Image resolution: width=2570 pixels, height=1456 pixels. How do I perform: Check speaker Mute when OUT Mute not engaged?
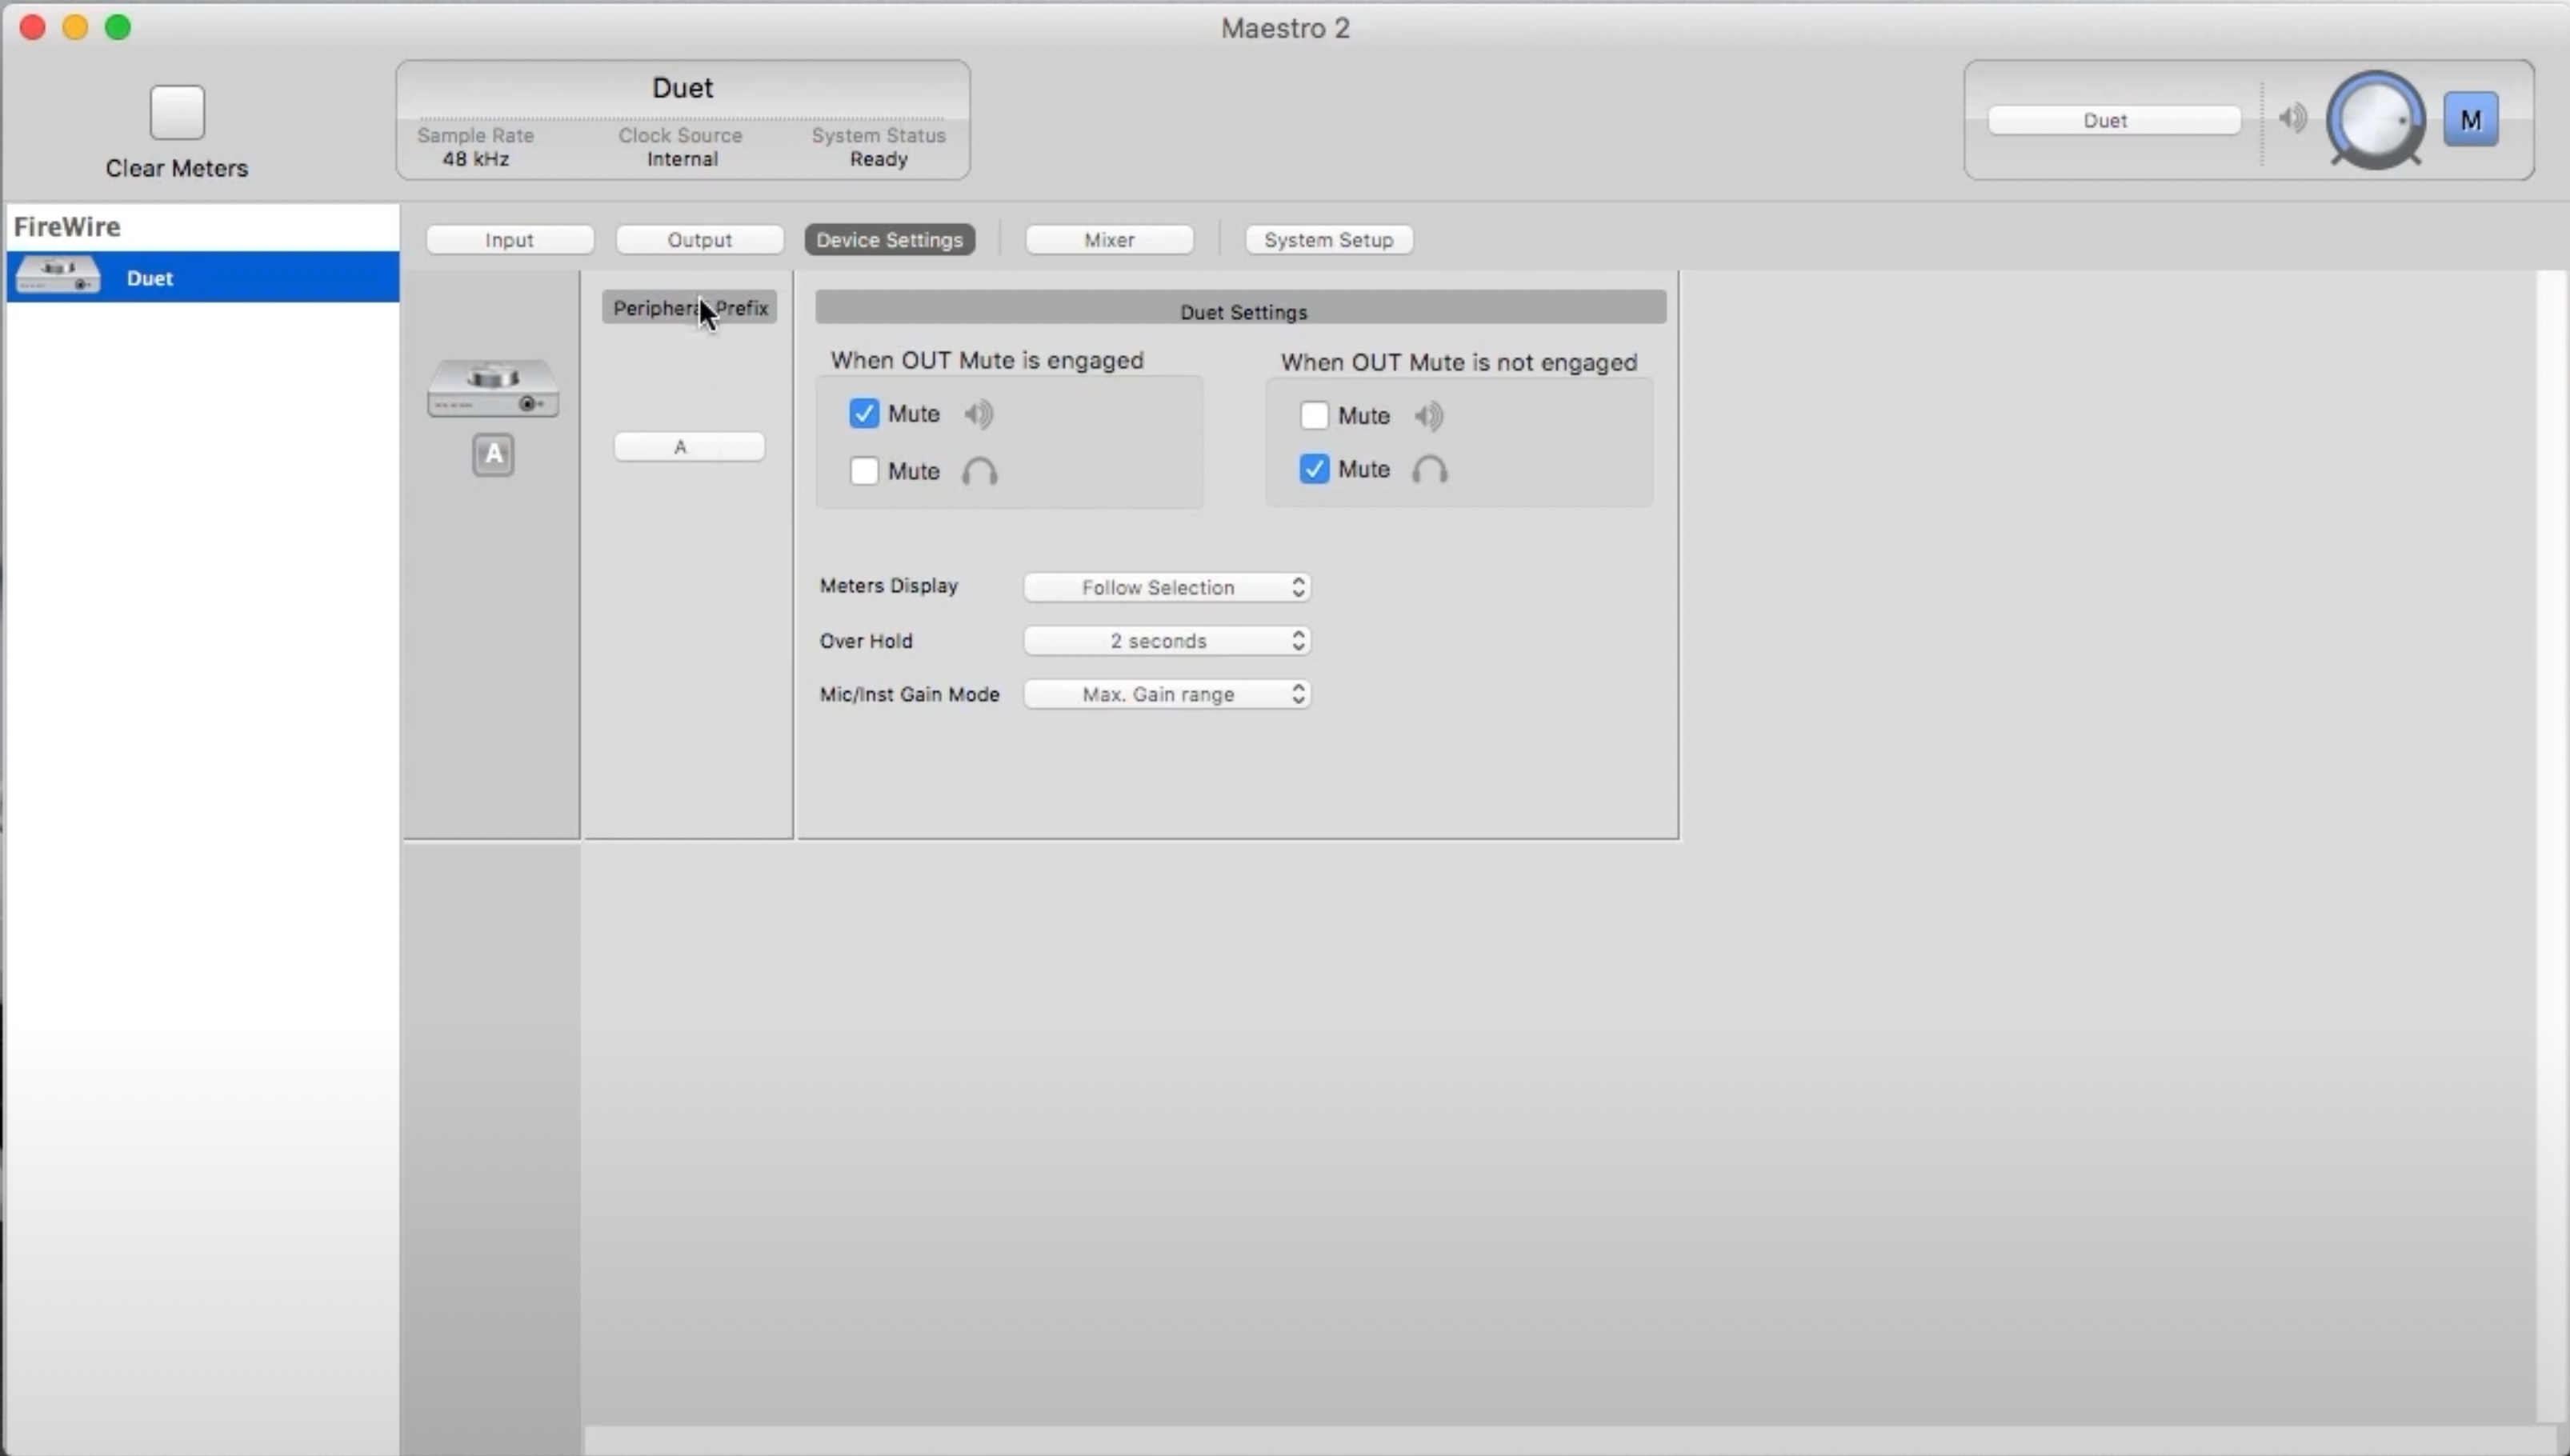coord(1314,416)
